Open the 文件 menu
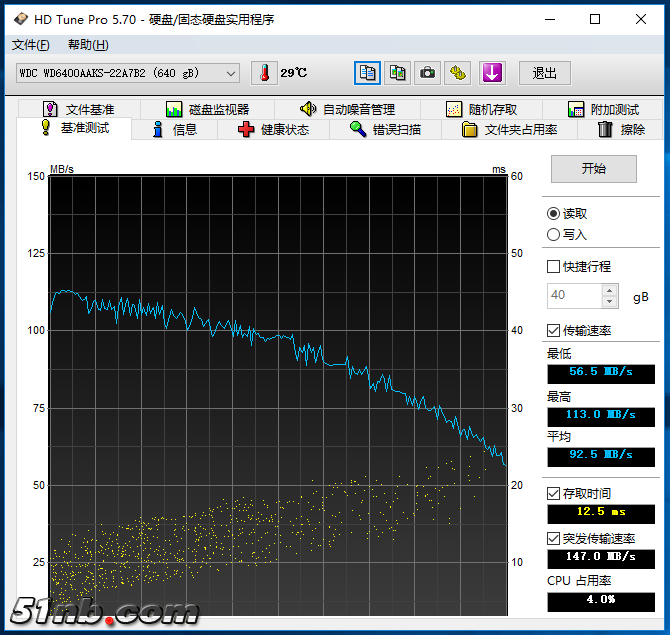670x635 pixels. pyautogui.click(x=30, y=45)
